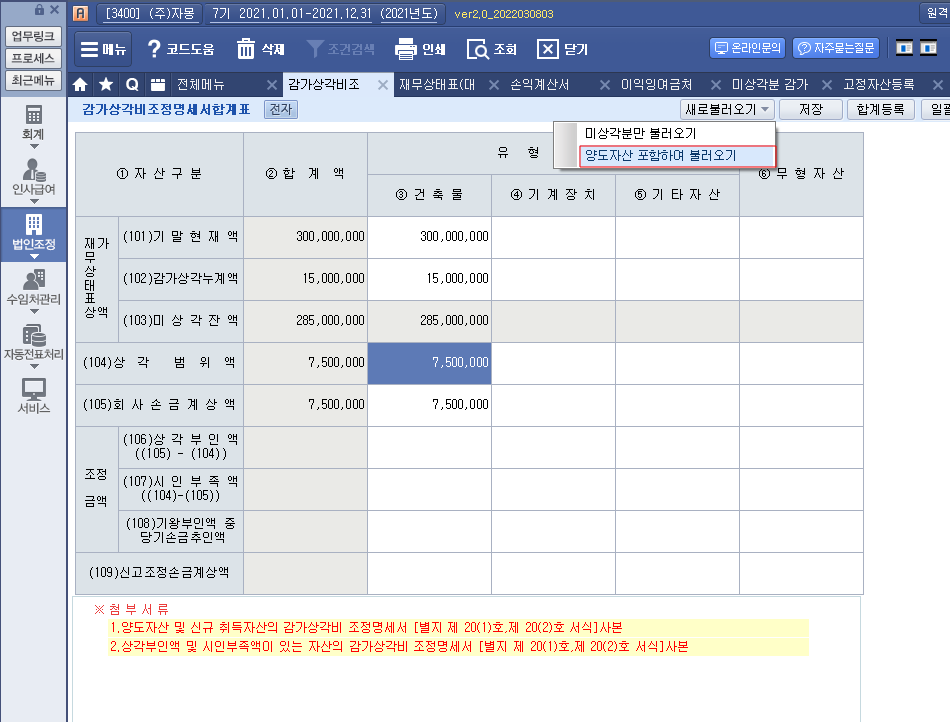
Task: Click the 업무링크 button
Action: point(33,36)
